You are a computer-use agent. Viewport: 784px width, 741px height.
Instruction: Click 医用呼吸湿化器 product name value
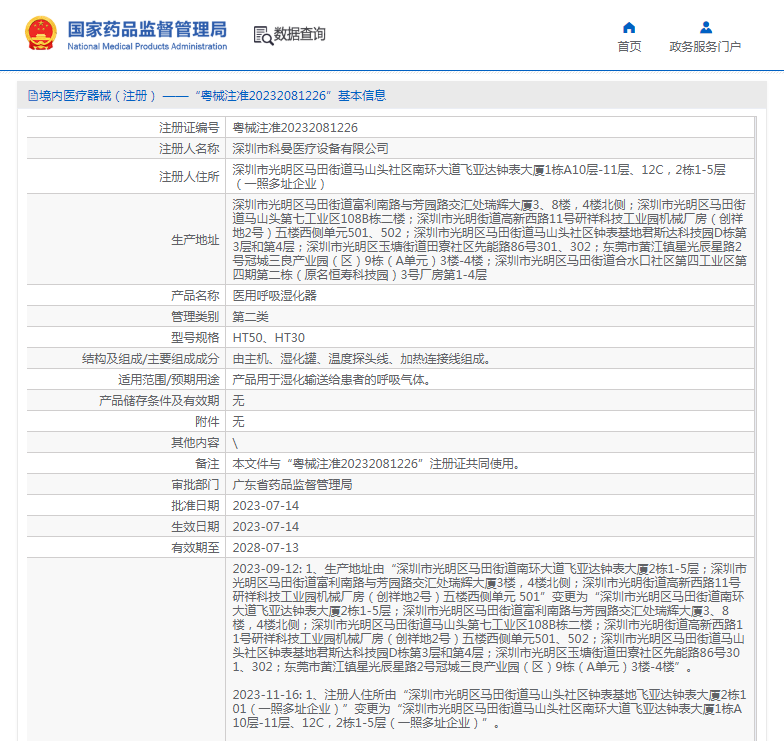[x=274, y=296]
